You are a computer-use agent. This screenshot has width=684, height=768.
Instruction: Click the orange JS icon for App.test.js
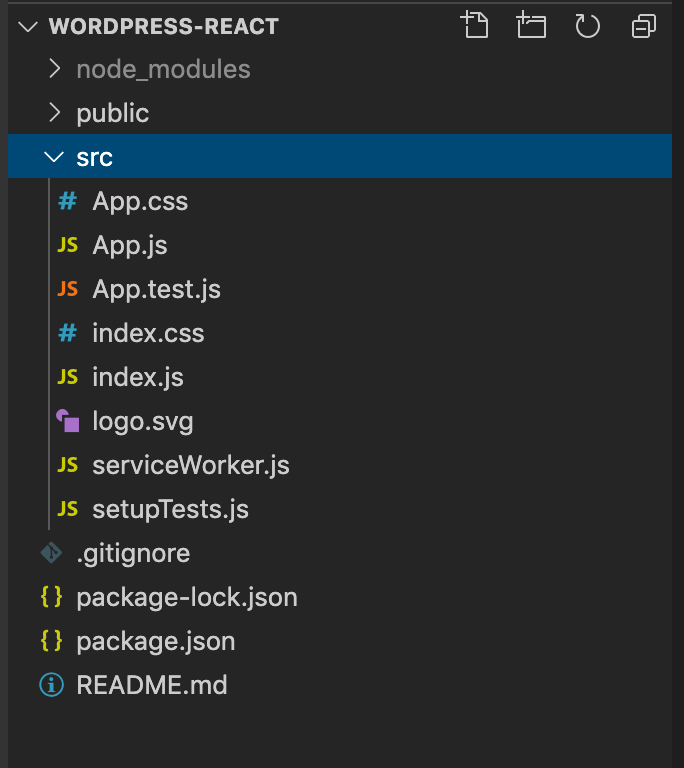(x=67, y=289)
